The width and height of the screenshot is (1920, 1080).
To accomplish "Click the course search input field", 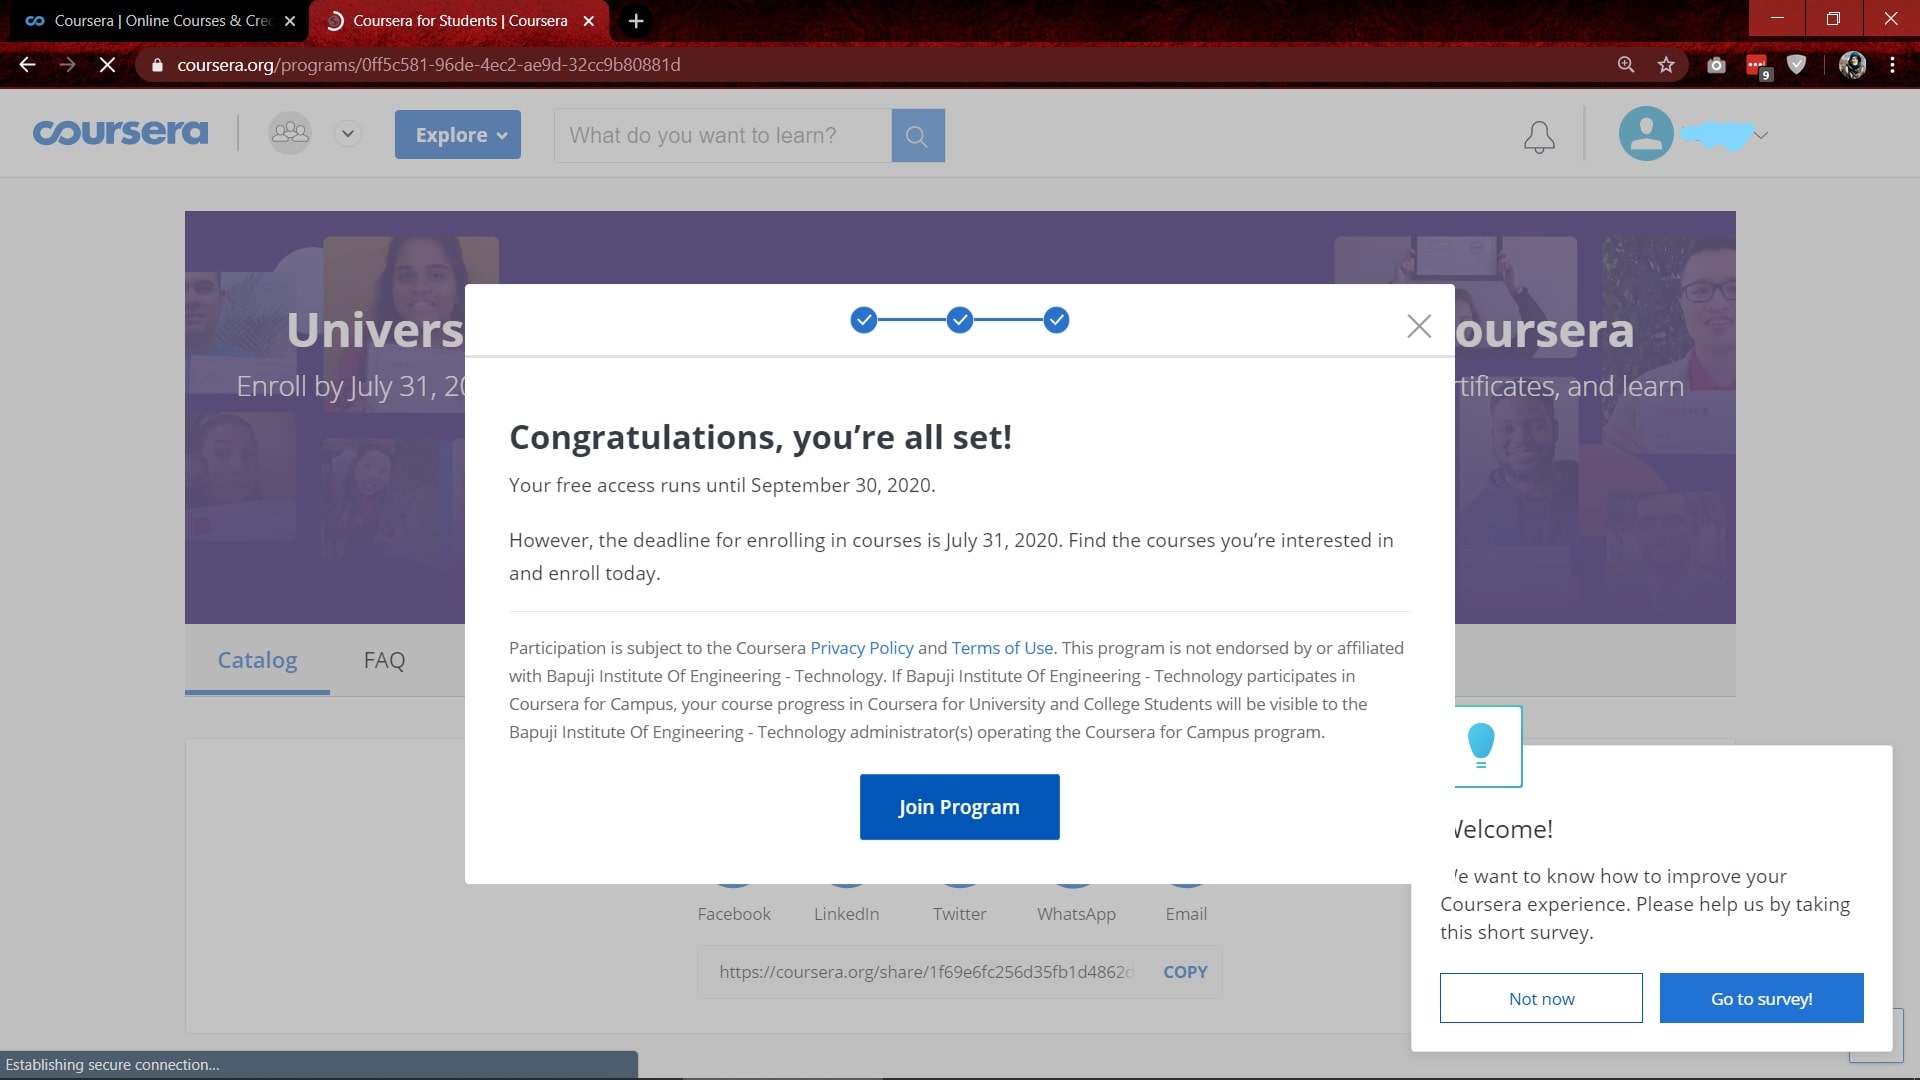I will click(x=722, y=136).
